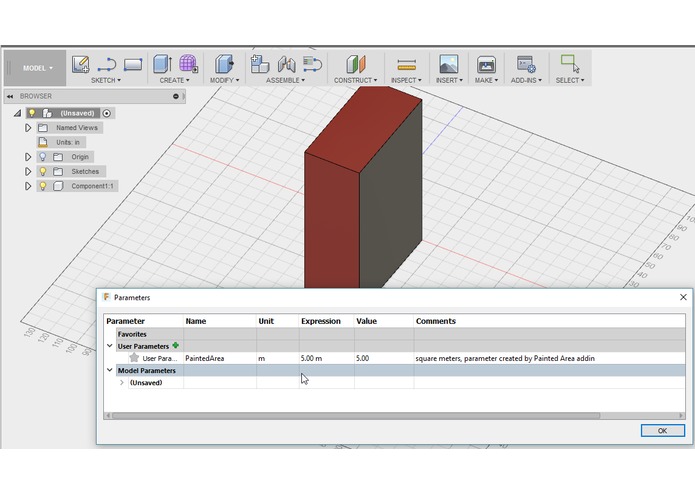Click the PaintedArea expression field 5.00 m
Viewport: 695px width, 494px height.
[x=326, y=358]
